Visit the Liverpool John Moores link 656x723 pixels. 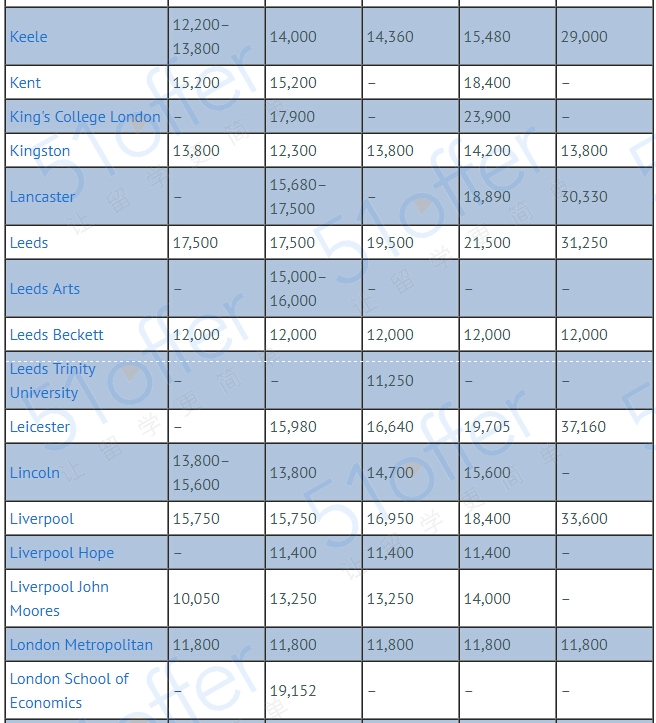click(x=59, y=599)
